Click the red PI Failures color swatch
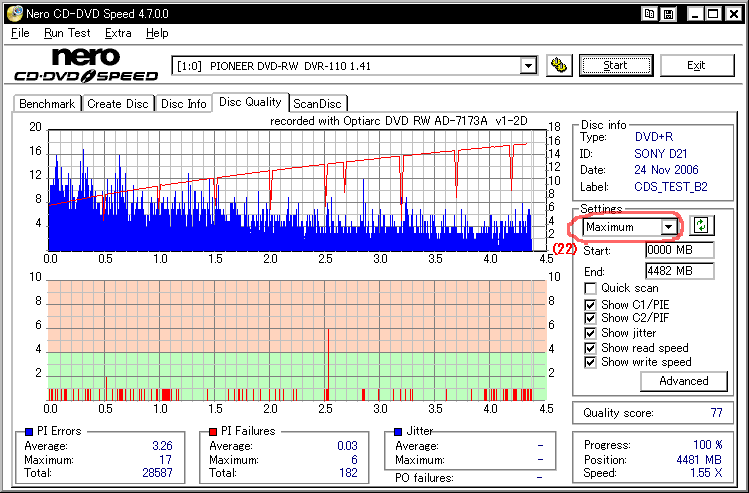The image size is (749, 493). point(213,432)
